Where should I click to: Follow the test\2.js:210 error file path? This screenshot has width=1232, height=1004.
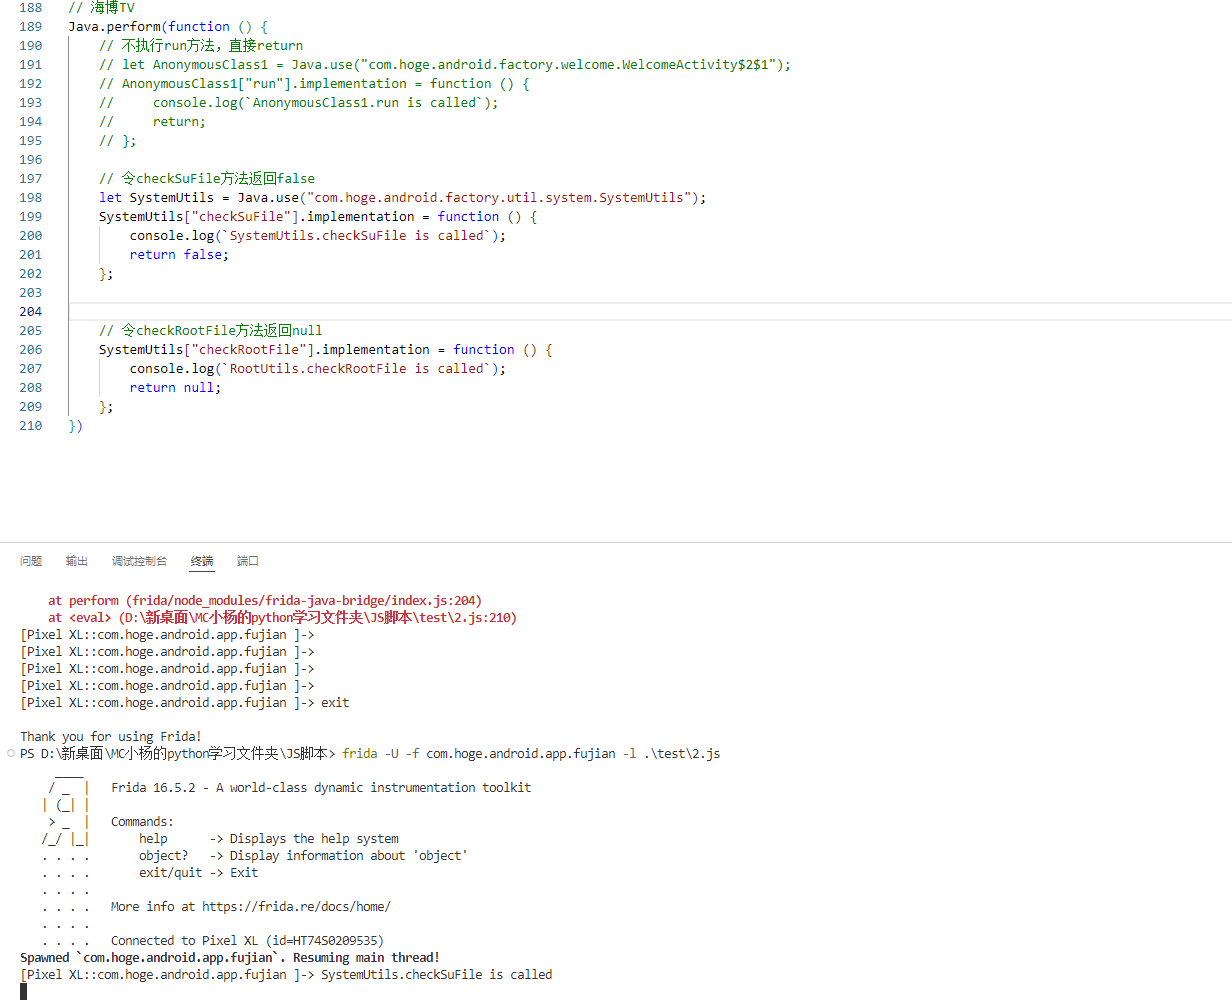tap(316, 618)
